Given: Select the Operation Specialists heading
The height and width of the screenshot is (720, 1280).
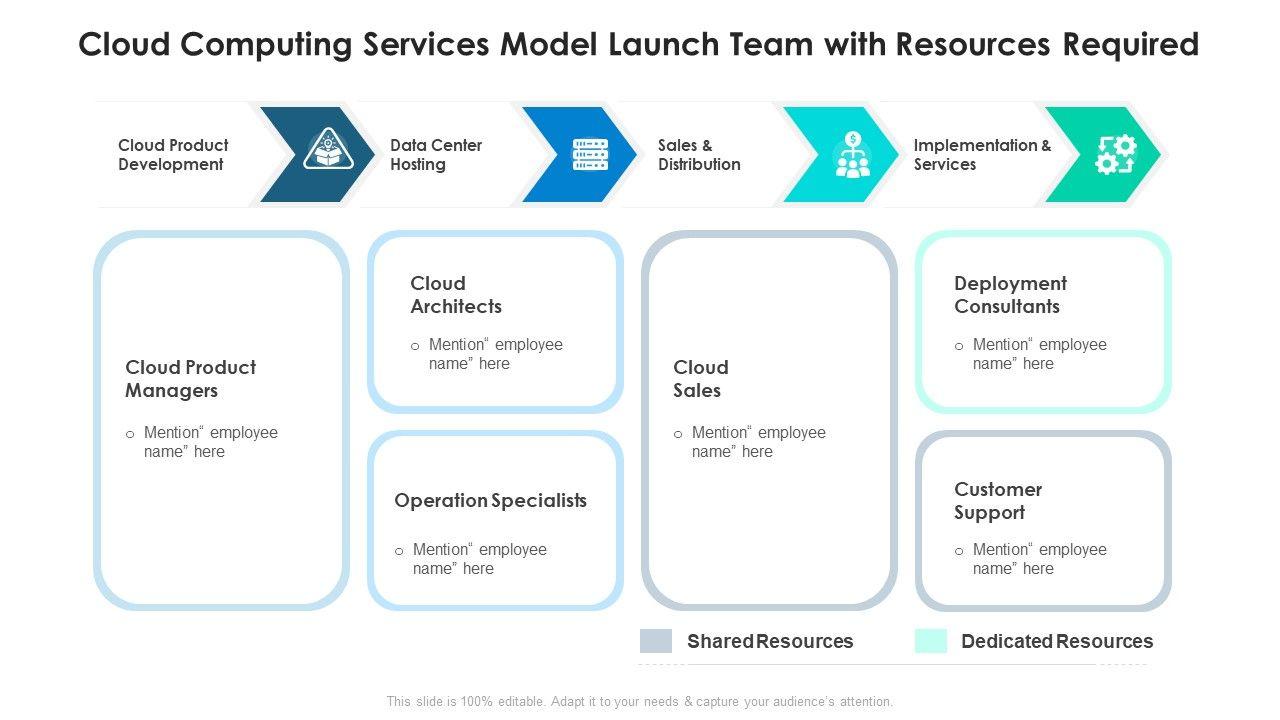Looking at the screenshot, I should coord(490,501).
